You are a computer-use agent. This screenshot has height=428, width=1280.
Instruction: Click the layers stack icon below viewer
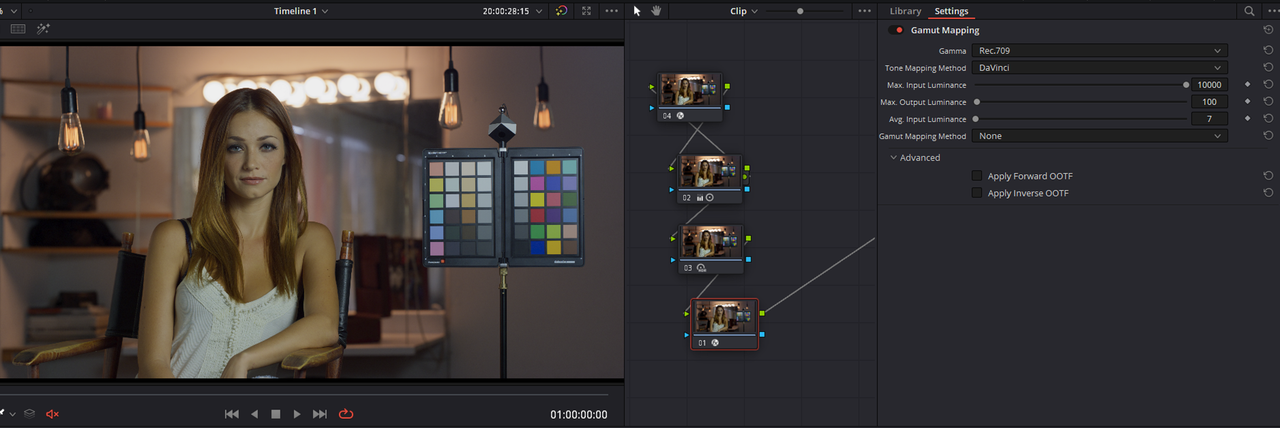point(30,413)
